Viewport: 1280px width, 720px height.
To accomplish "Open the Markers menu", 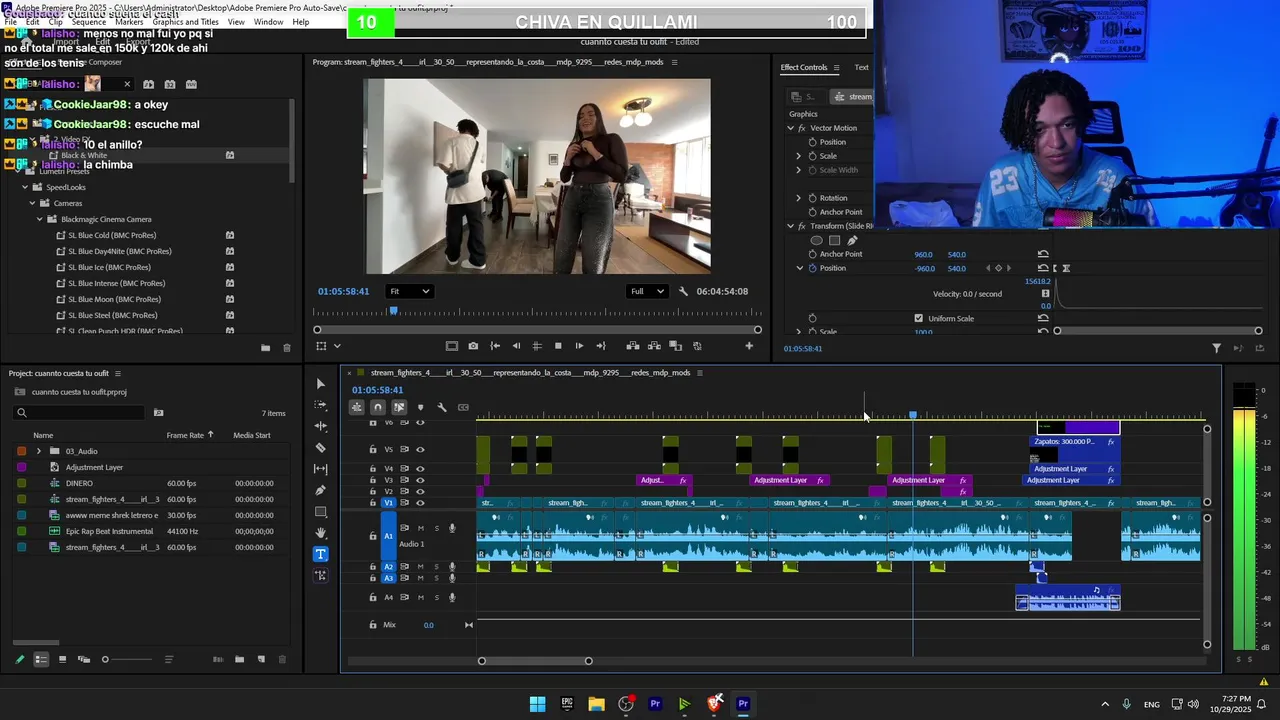I will point(129,22).
